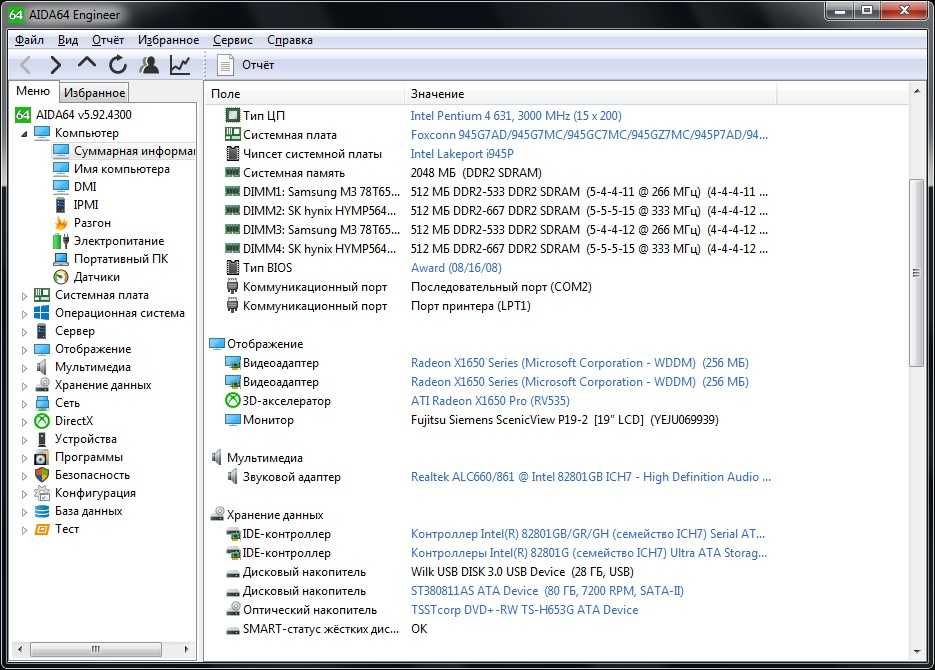Select Суммарная информация in the tree
Screen dimensions: 935x670
134,151
